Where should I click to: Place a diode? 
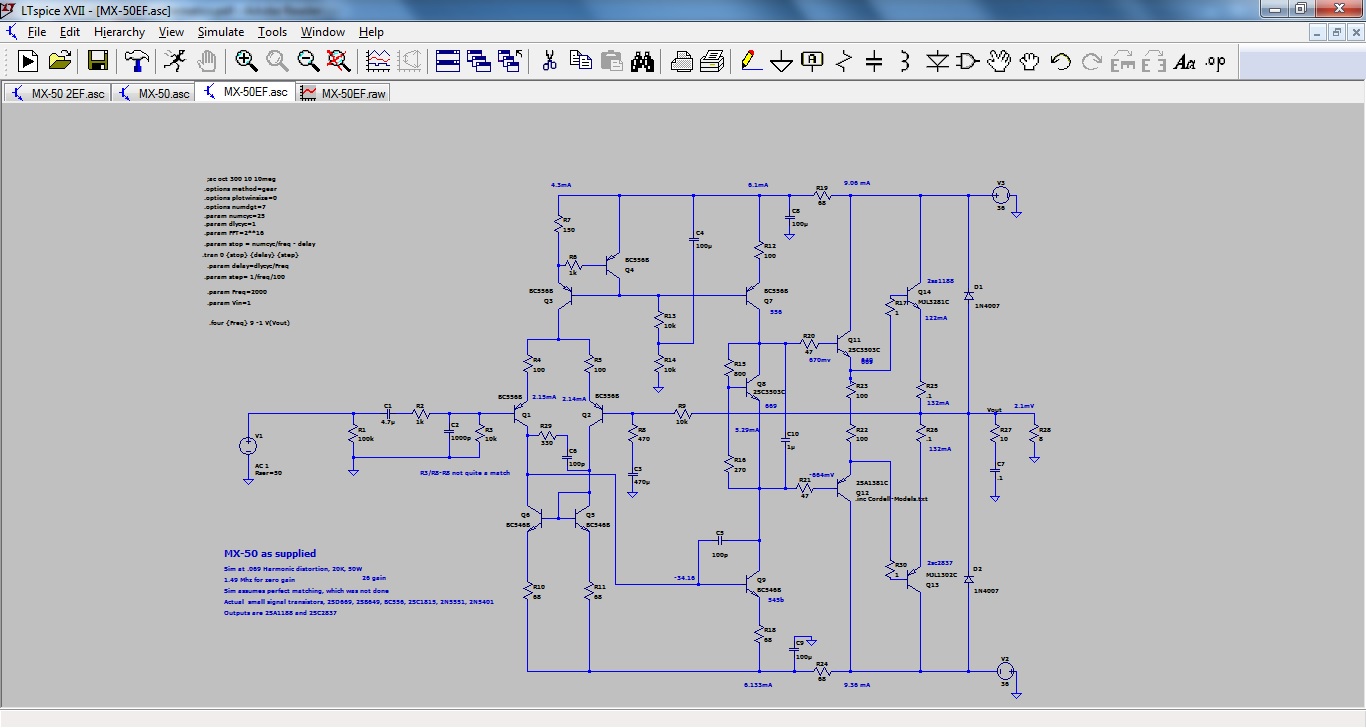point(937,61)
